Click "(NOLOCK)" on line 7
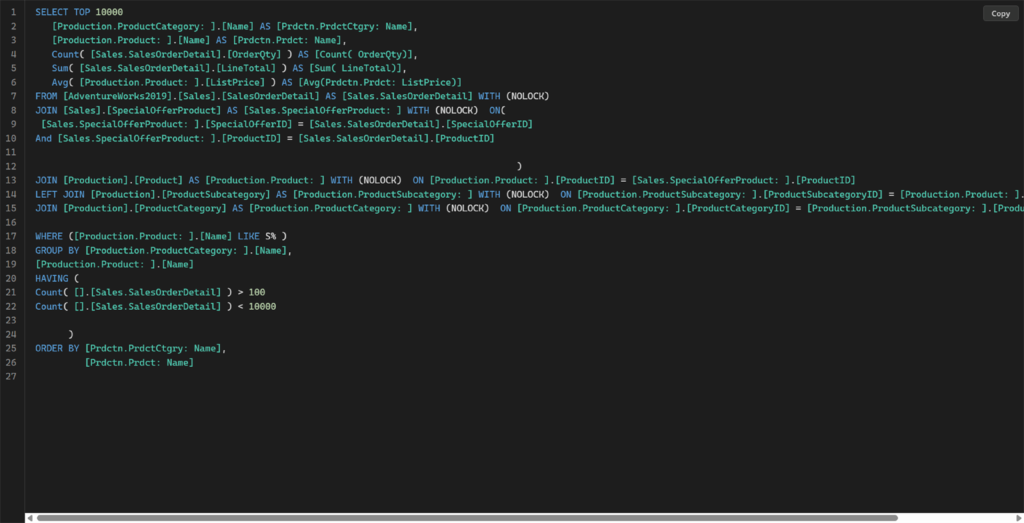Screen dimensions: 1024x523 click(x=528, y=96)
